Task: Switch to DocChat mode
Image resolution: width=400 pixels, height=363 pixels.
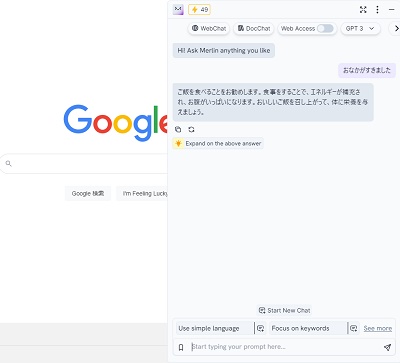Action: 254,29
